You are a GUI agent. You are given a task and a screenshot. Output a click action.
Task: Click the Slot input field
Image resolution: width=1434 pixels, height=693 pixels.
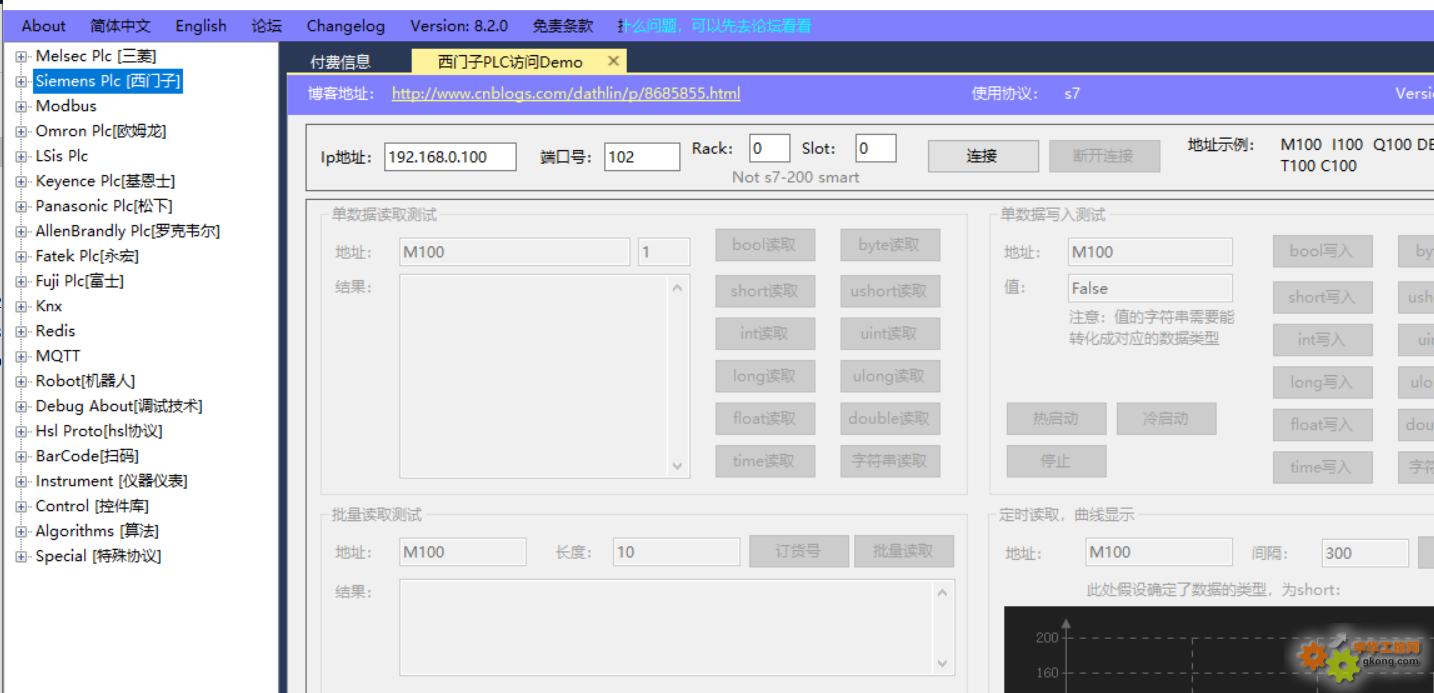876,149
